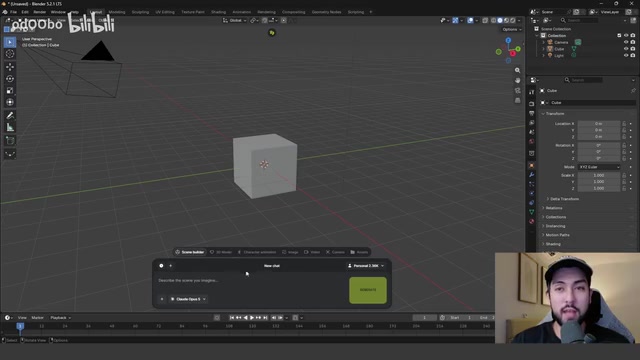Hide the Collection via eye icon

point(626,36)
